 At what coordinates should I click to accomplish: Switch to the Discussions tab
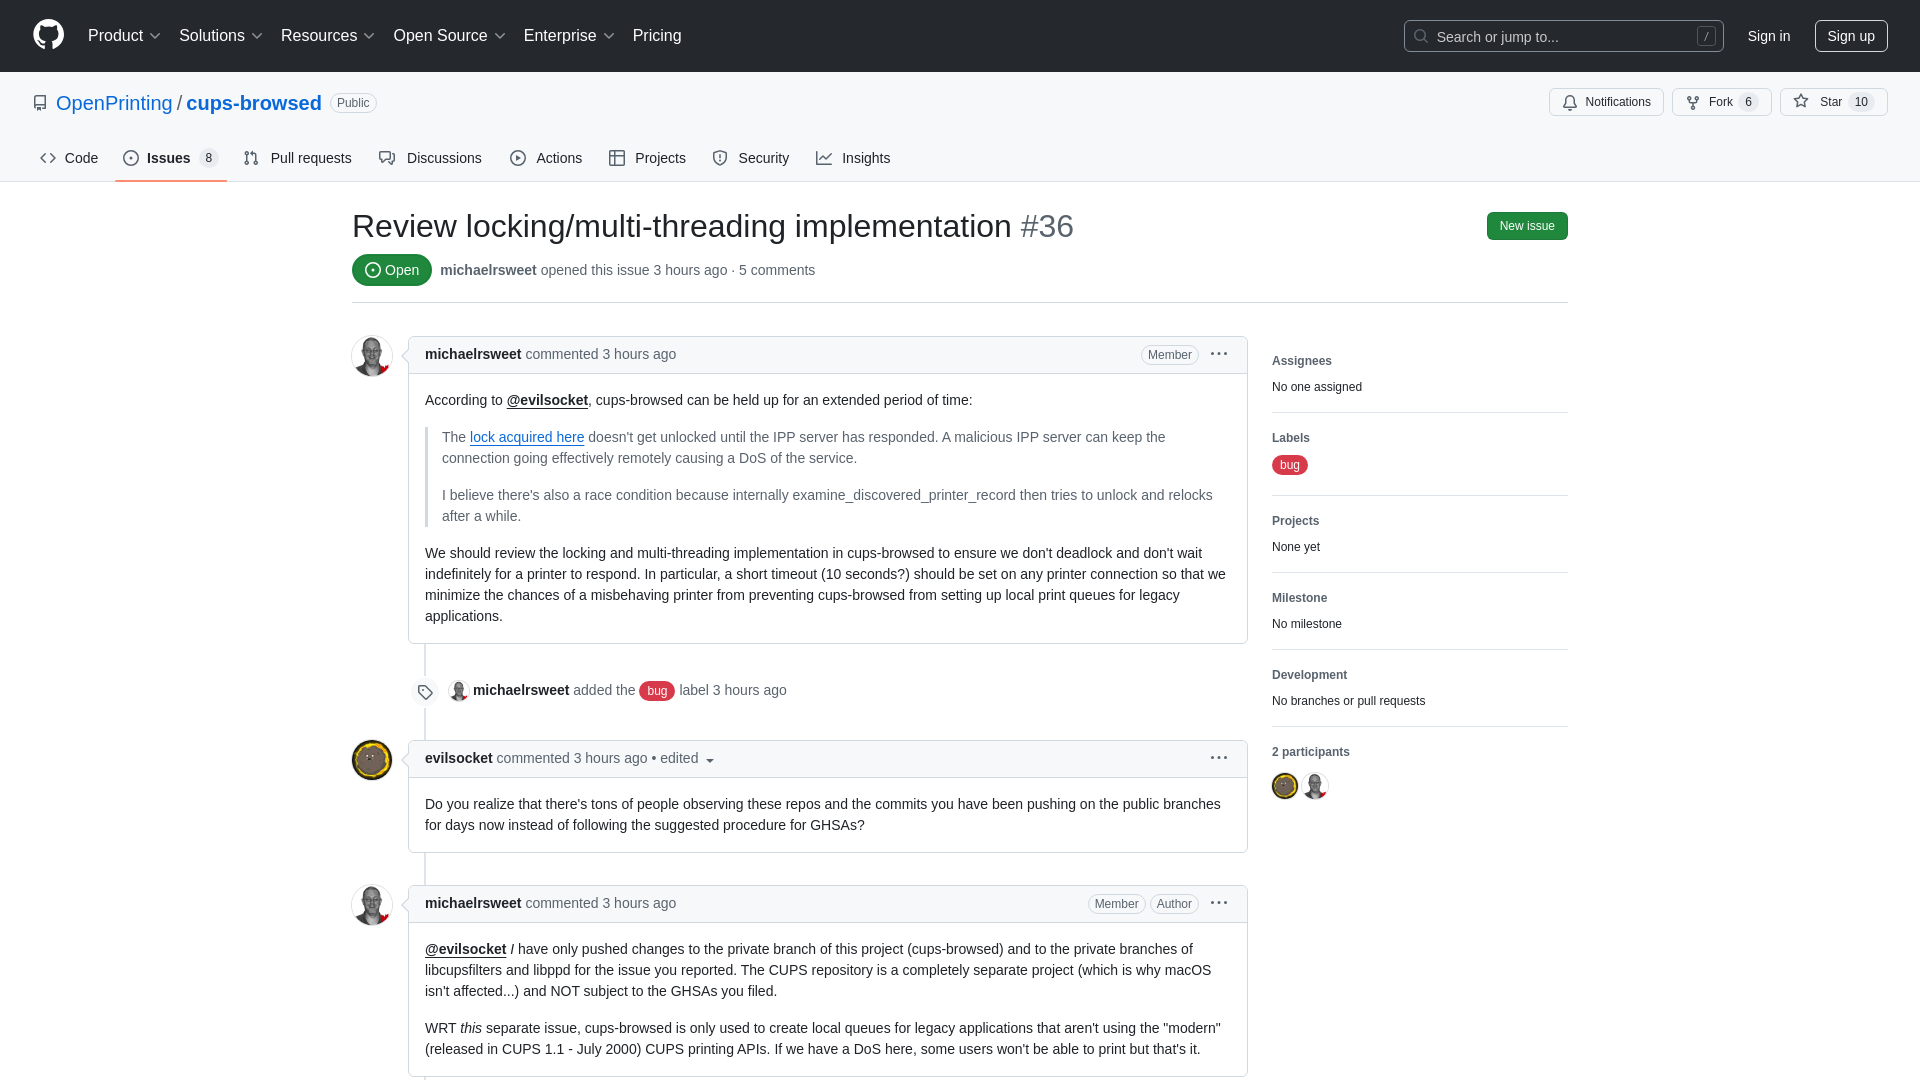click(x=430, y=158)
